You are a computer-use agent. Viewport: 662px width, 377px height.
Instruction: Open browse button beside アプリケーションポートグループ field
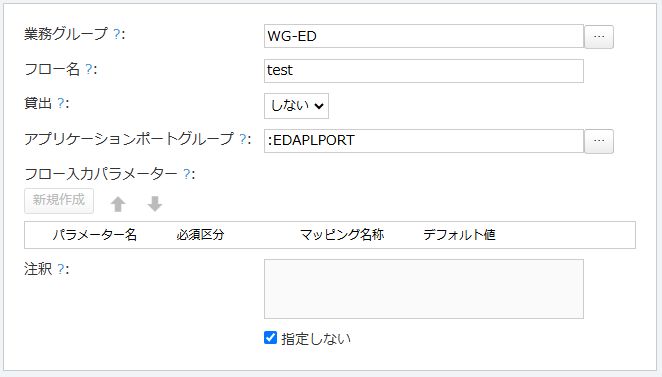click(x=599, y=141)
